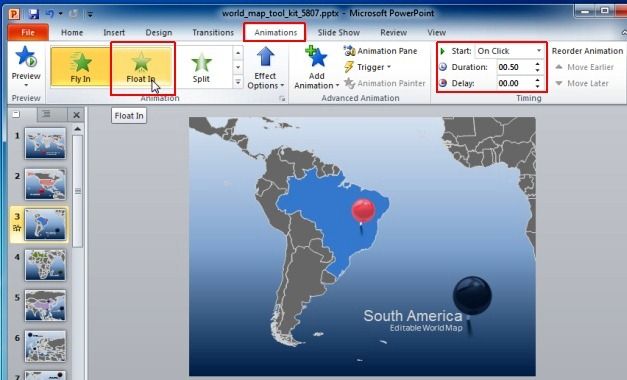This screenshot has height=380, width=627.
Task: Click the Trigger lightning icon
Action: (x=349, y=67)
